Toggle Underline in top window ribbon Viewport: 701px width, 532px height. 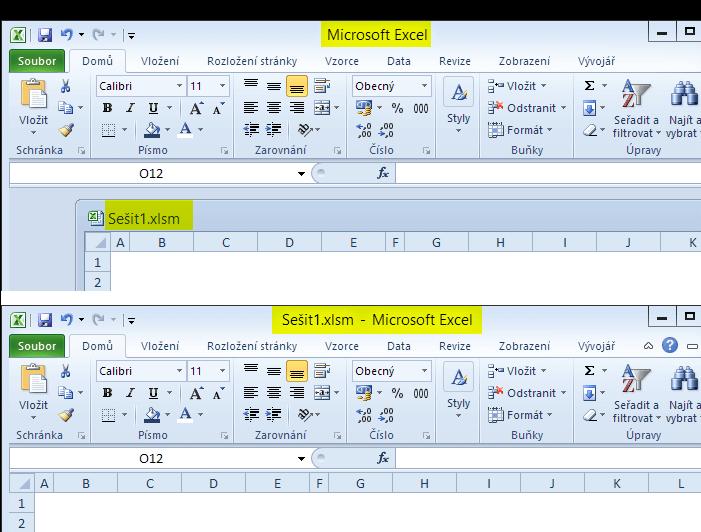click(x=153, y=108)
